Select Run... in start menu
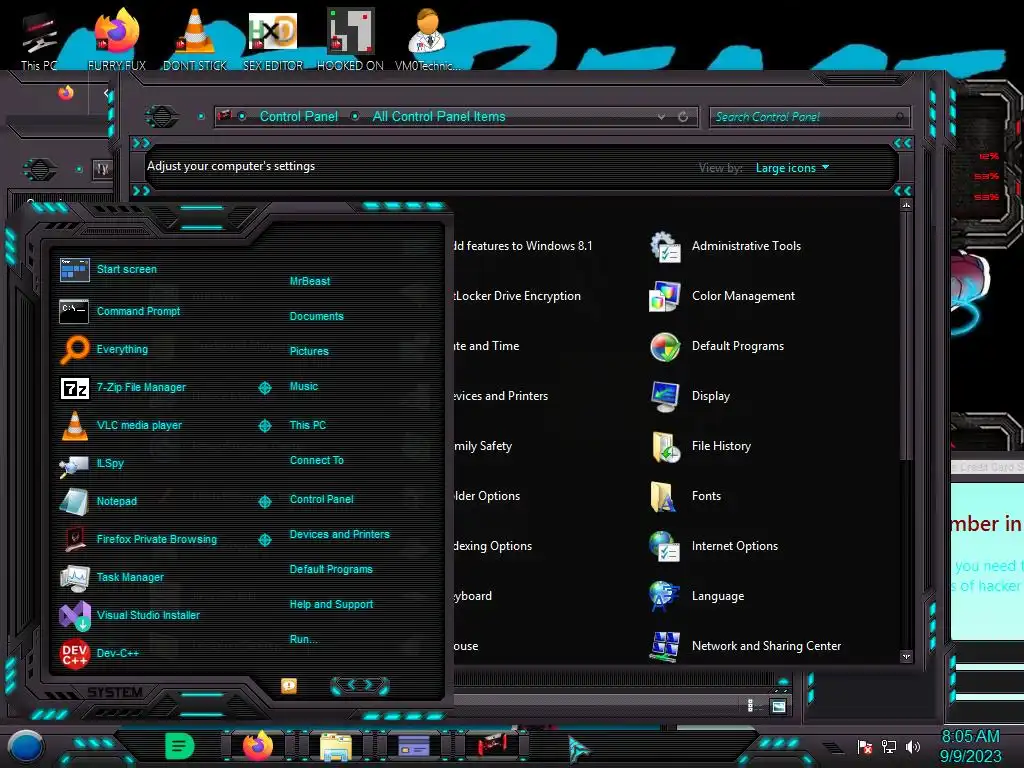Screen dimensions: 1024x768 304,639
